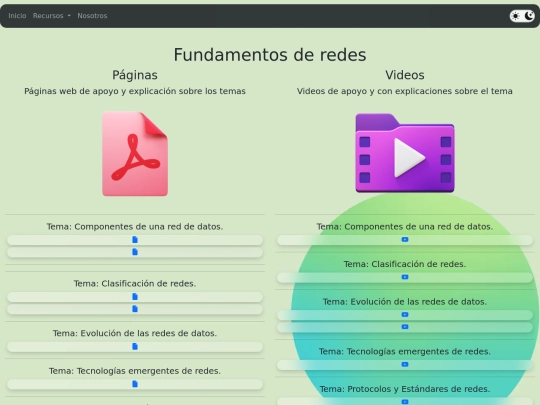Open page file under Páginas Tecnologías emergentes
Image resolution: width=540 pixels, height=405 pixels.
pos(135,384)
